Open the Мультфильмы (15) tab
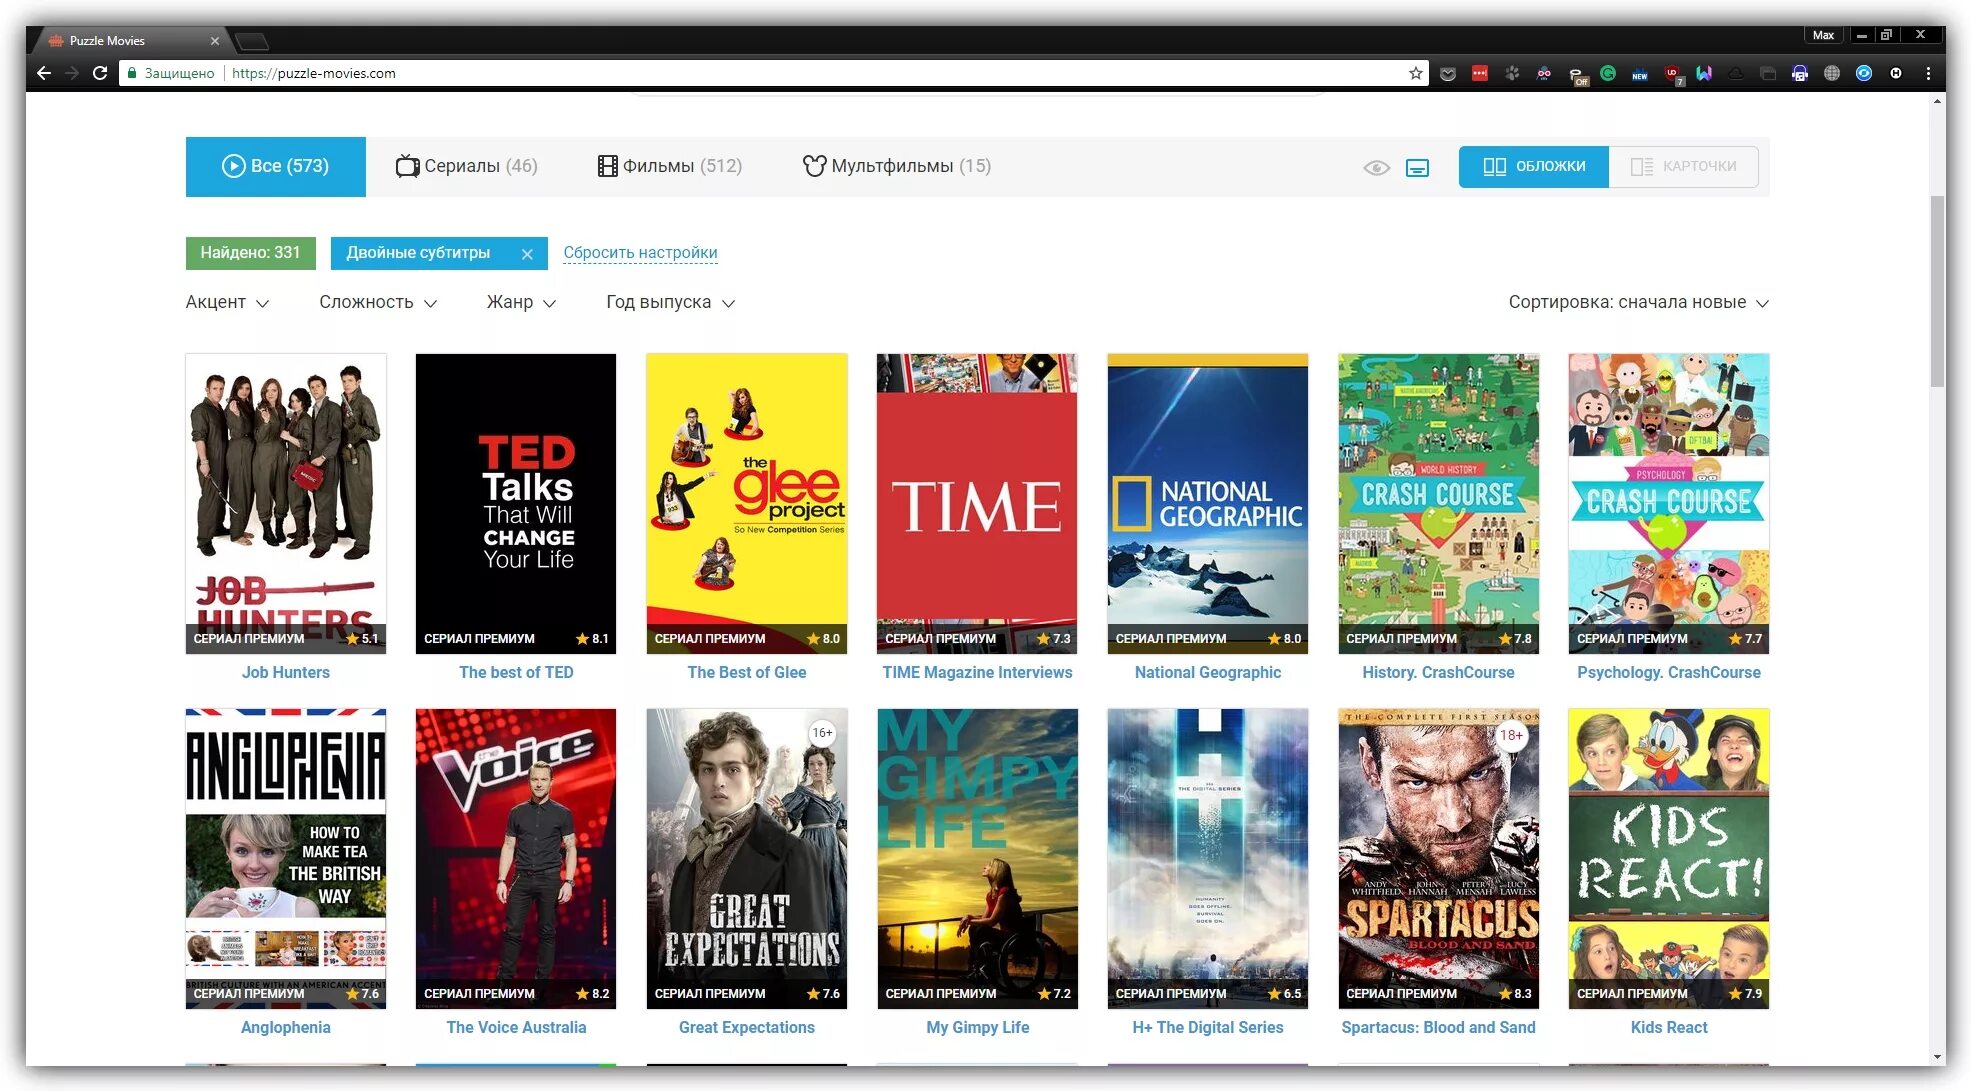1971x1091 pixels. click(x=896, y=166)
